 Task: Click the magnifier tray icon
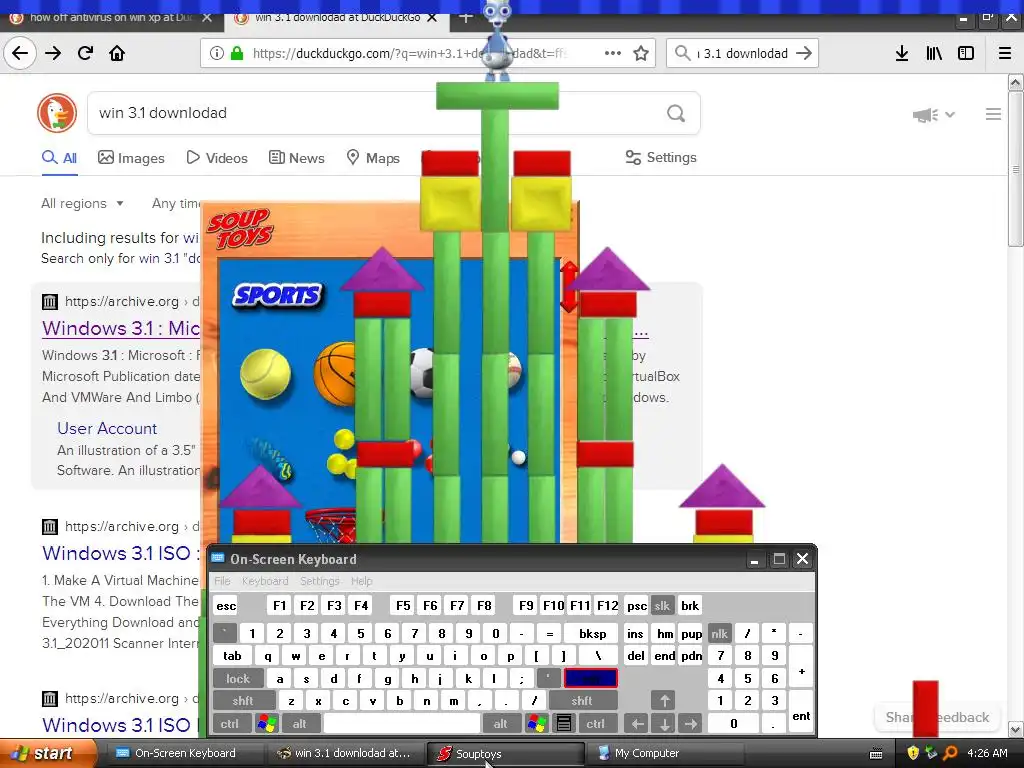(950, 753)
